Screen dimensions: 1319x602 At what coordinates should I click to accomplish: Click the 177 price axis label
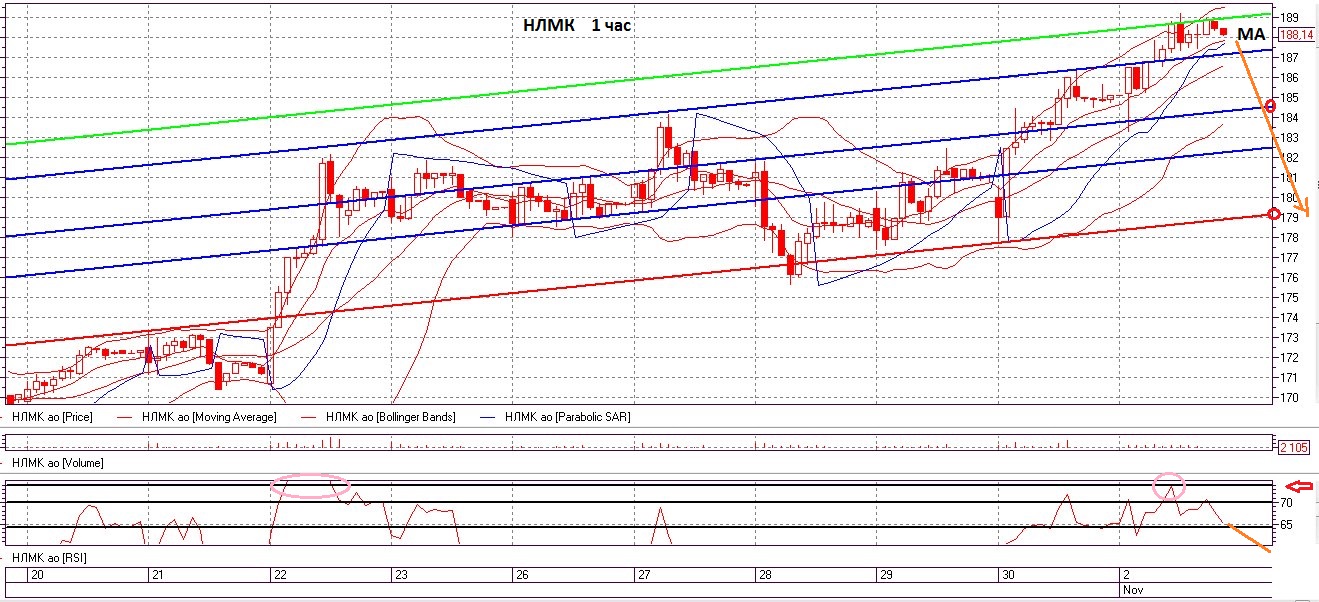pyautogui.click(x=1289, y=258)
